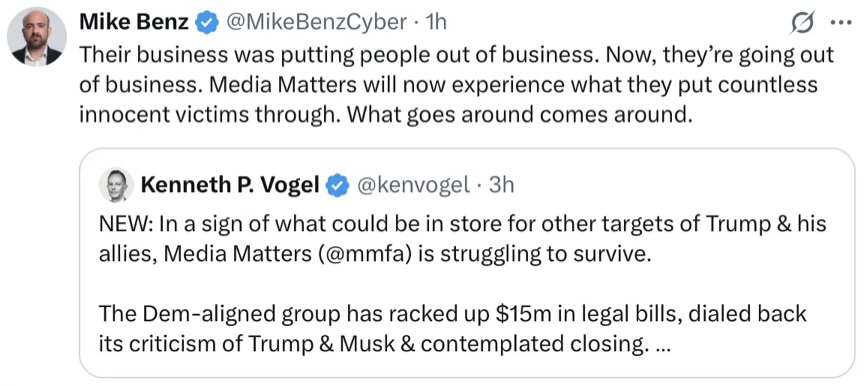Open Kenneth P. Vogel's small avatar
864x386 pixels.
point(116,185)
